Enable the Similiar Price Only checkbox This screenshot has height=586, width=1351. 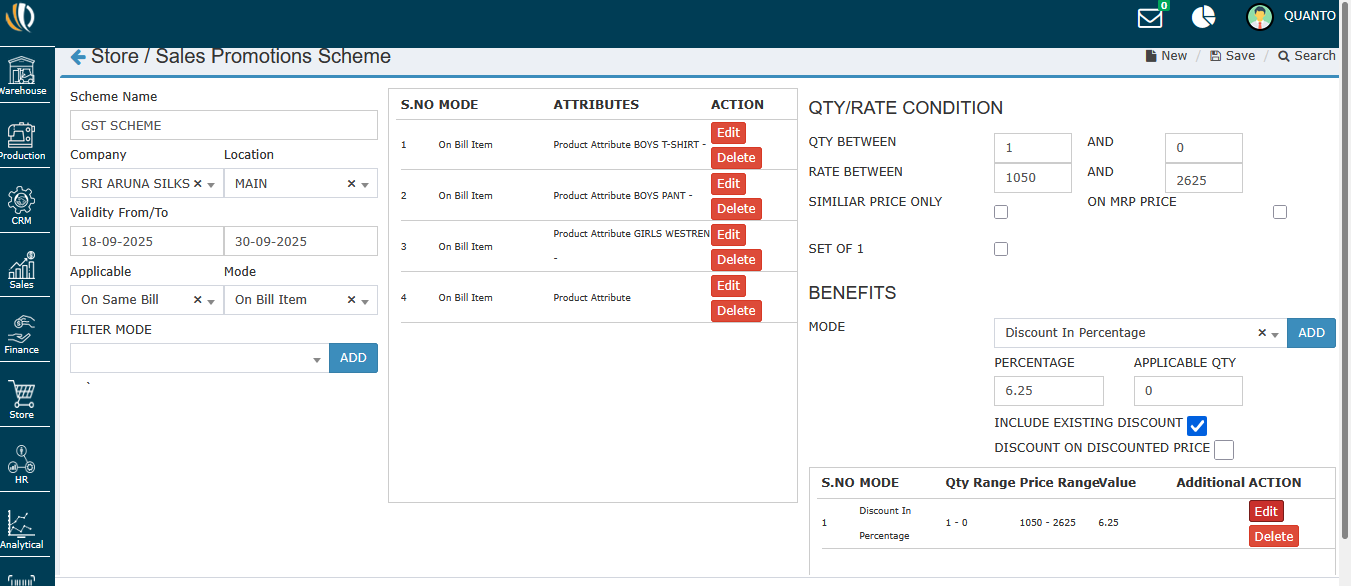coord(1001,212)
